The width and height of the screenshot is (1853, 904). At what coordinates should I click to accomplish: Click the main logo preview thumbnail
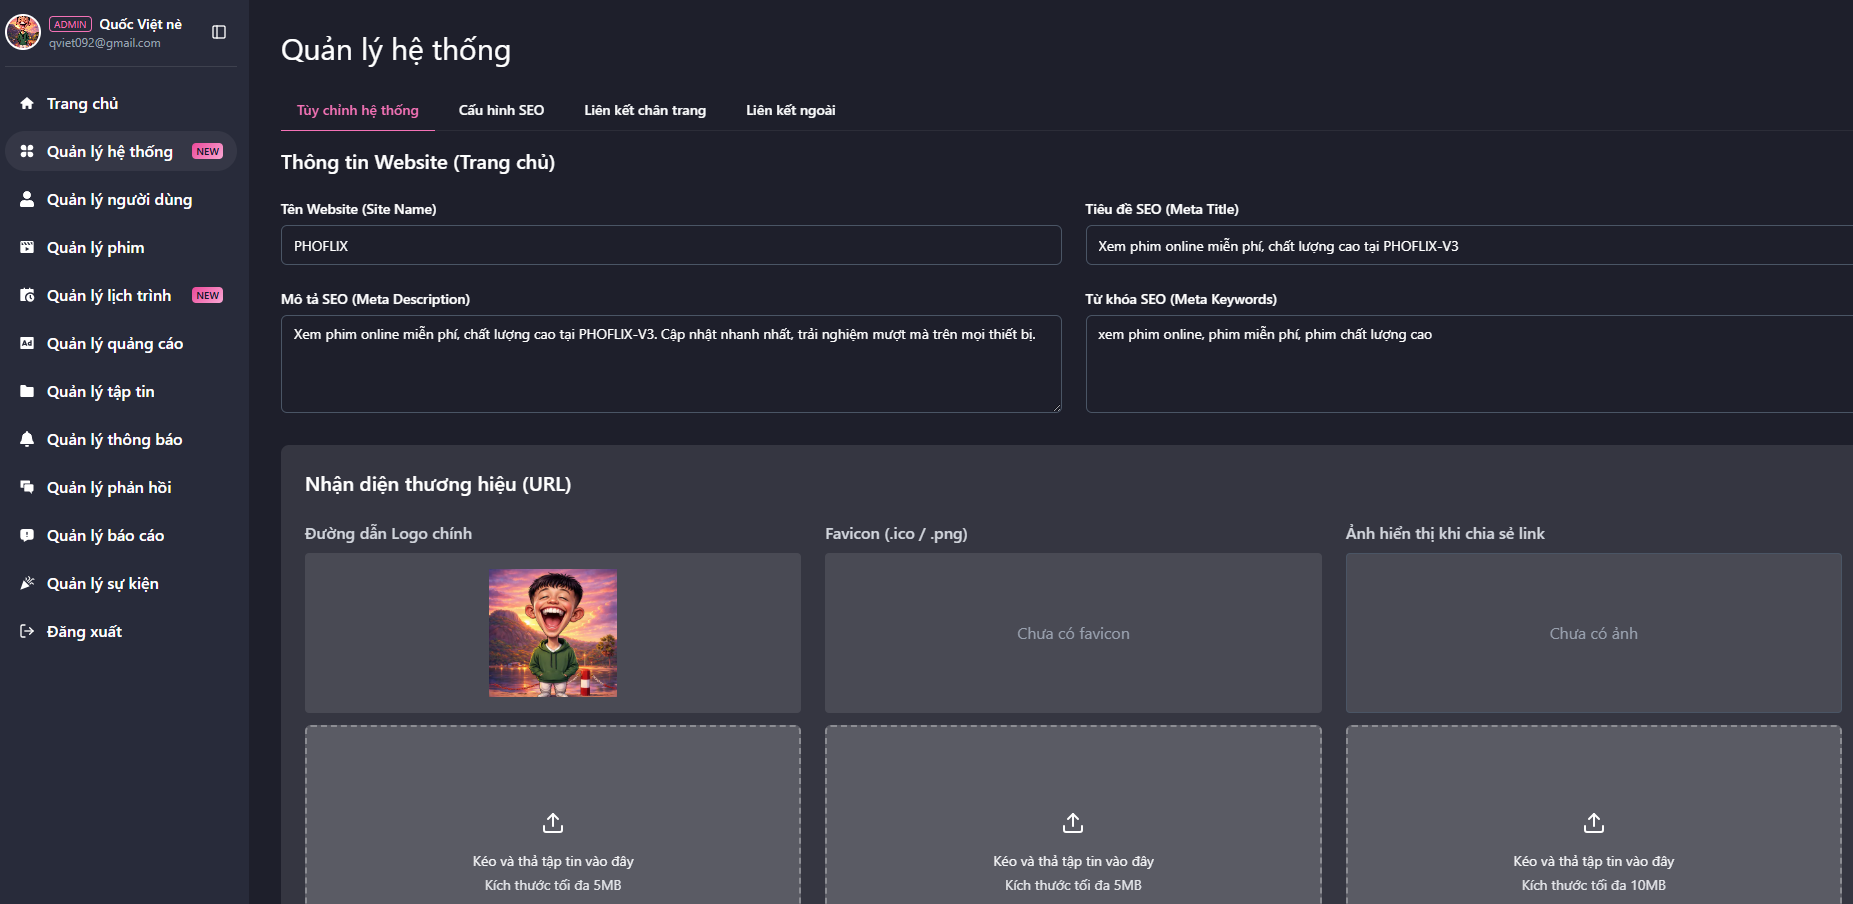point(553,633)
